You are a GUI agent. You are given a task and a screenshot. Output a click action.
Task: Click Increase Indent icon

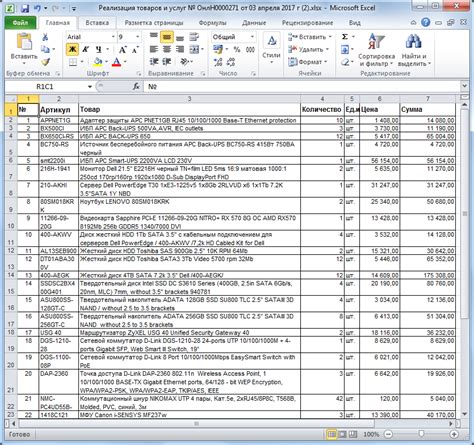(166, 62)
